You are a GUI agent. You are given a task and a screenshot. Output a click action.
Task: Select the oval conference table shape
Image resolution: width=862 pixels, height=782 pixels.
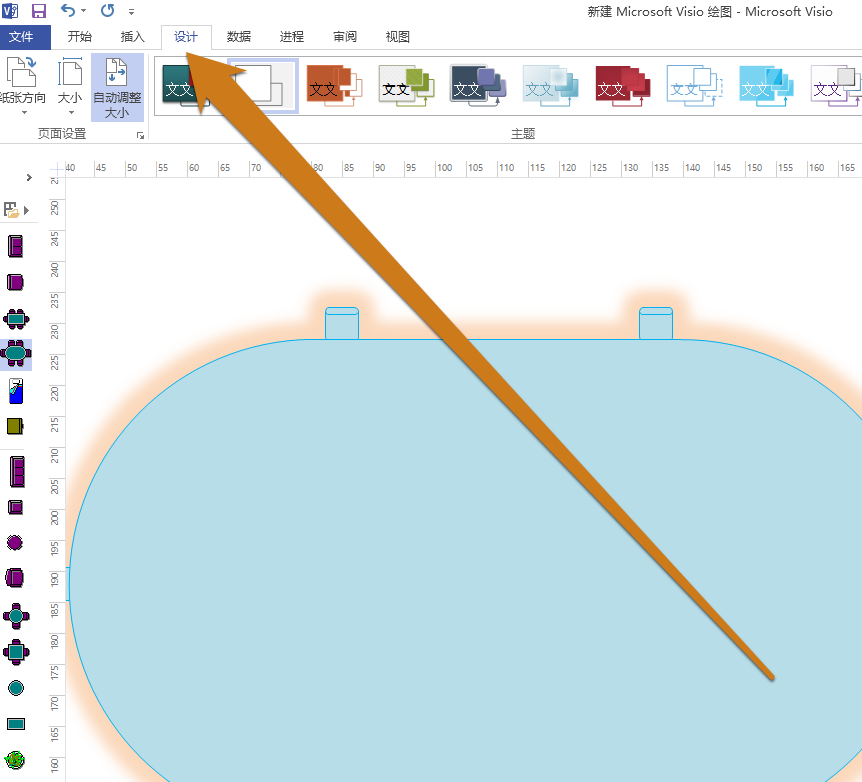coord(16,353)
